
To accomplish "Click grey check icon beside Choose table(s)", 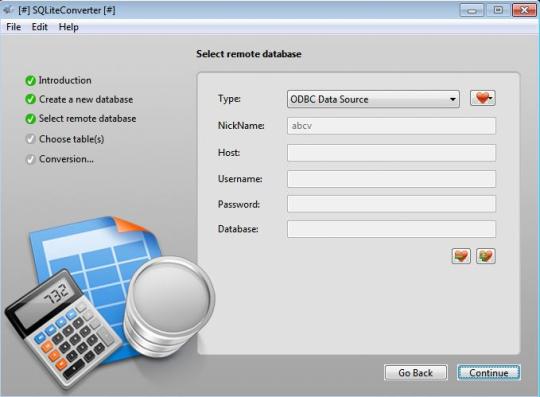I will tap(31, 139).
